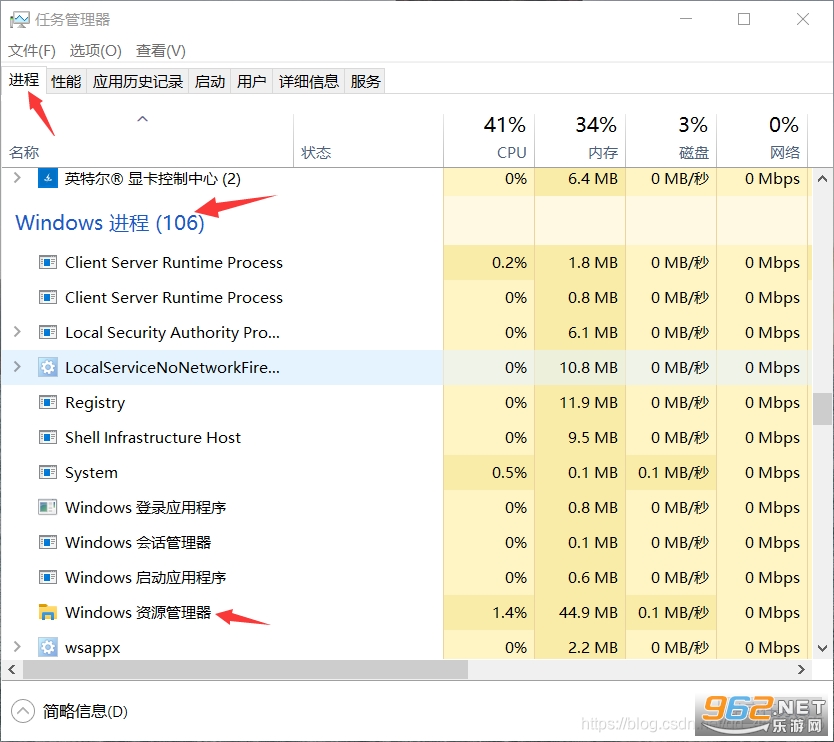This screenshot has height=742, width=834.
Task: Sort by the 名称 column header
Action: (147, 140)
